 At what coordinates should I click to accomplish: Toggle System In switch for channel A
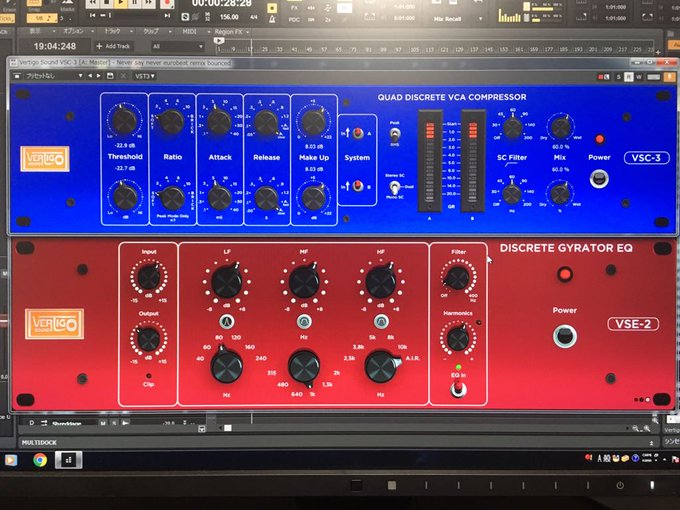(357, 133)
